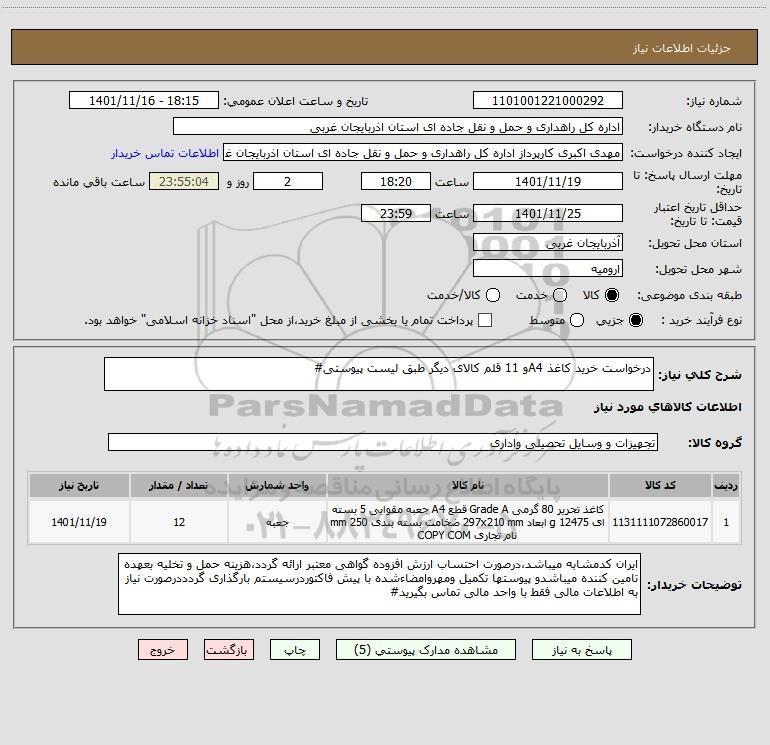Click product code 1131111072860017 cell
Viewport: 770px width, 745px height.
660,522
